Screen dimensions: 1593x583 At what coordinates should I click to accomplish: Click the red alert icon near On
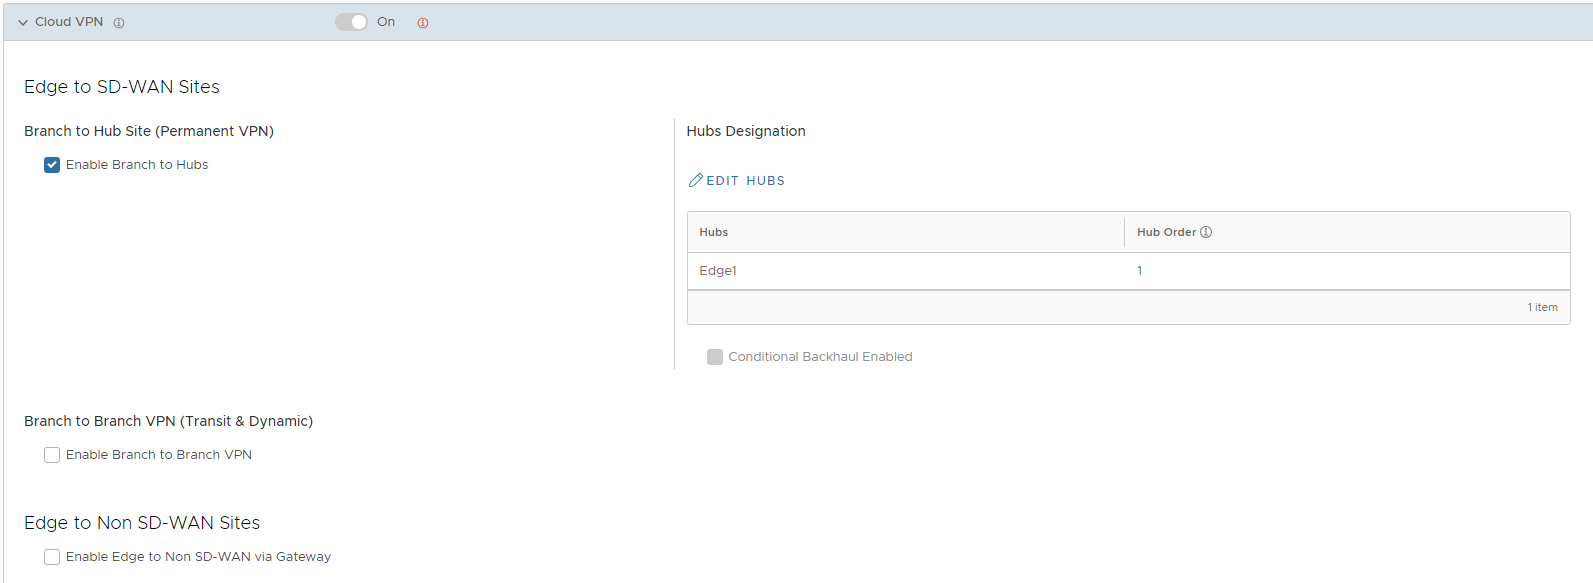click(423, 23)
